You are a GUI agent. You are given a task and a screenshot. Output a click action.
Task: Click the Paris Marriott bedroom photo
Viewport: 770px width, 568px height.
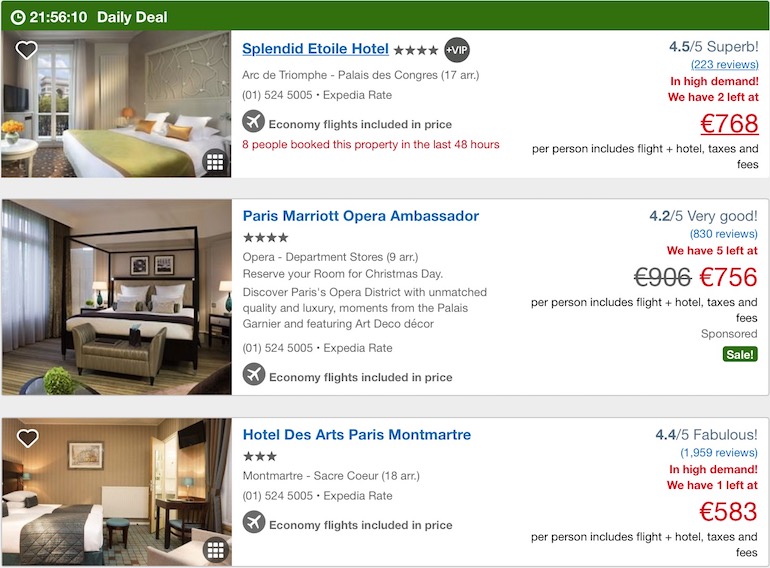[x=116, y=297]
